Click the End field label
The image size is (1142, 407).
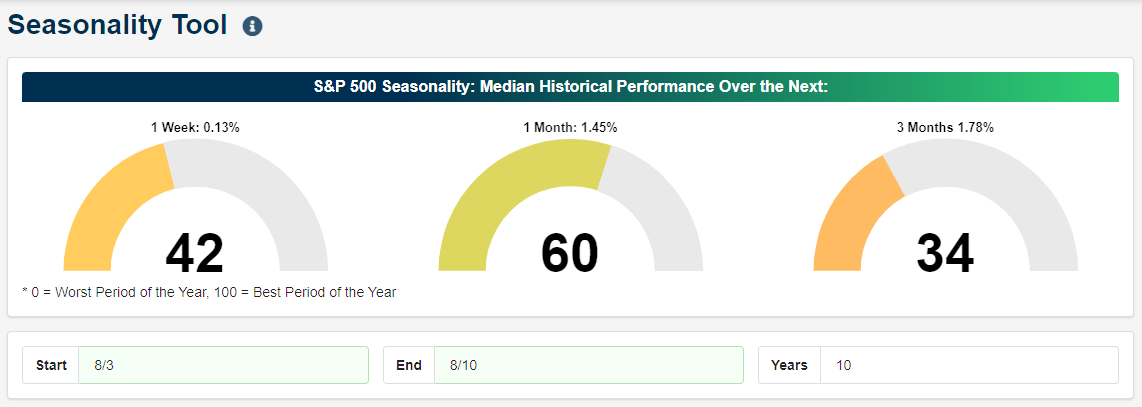409,365
